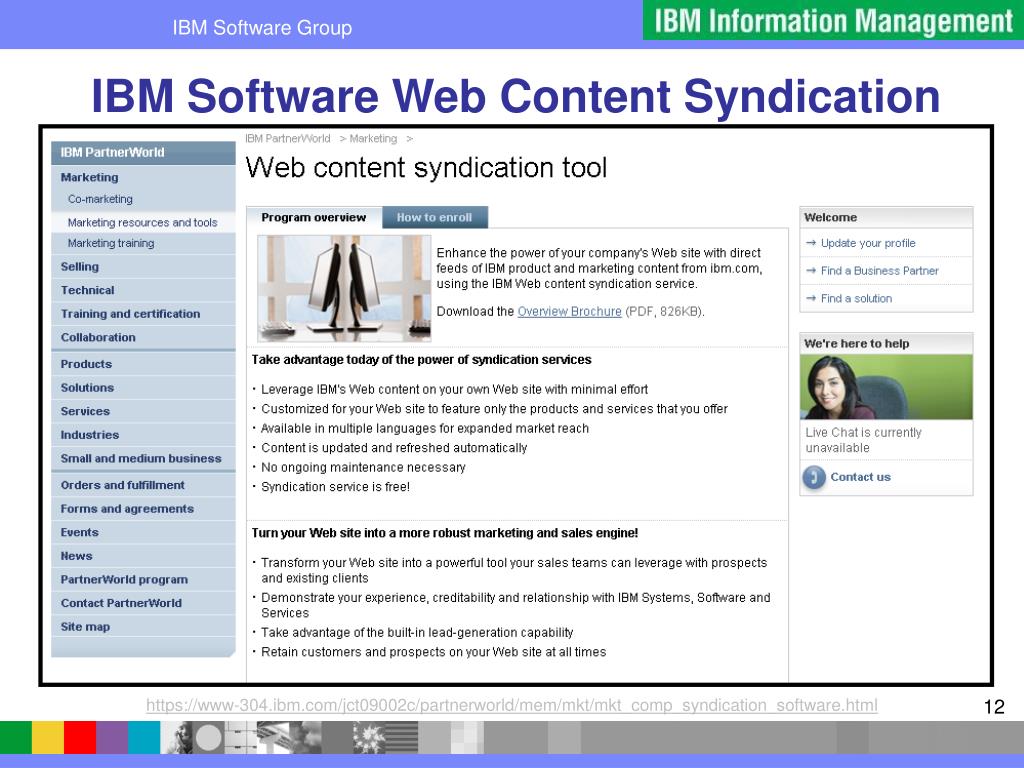Click the IBM Information Management banner

(x=833, y=20)
